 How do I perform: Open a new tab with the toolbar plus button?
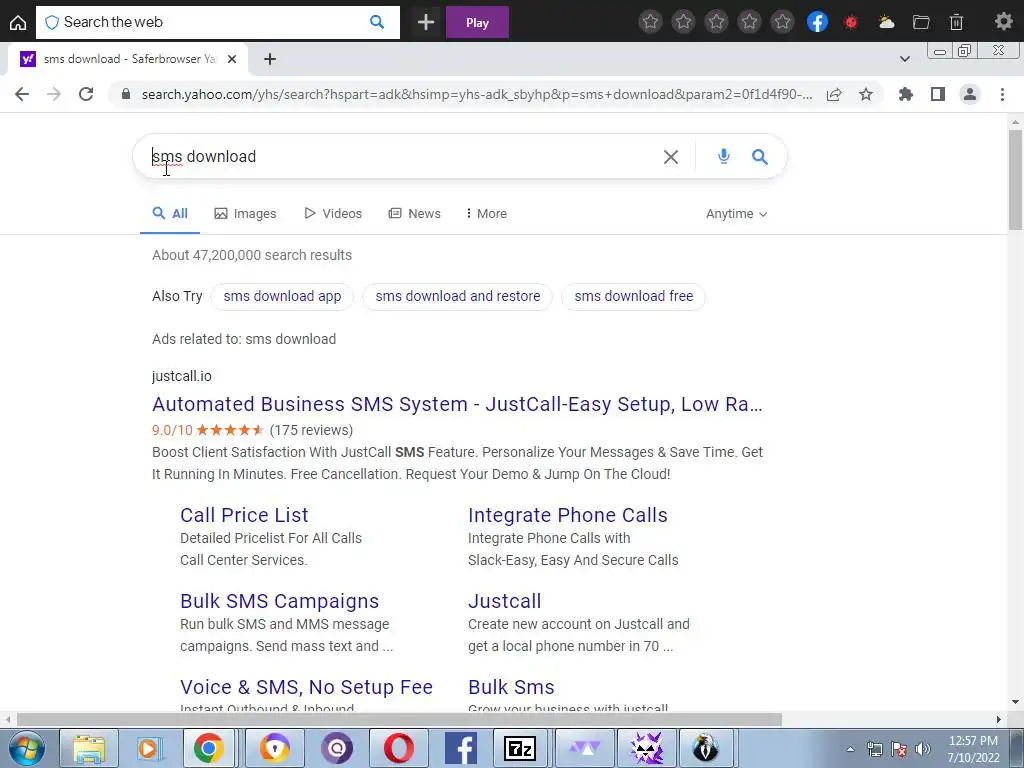point(426,22)
